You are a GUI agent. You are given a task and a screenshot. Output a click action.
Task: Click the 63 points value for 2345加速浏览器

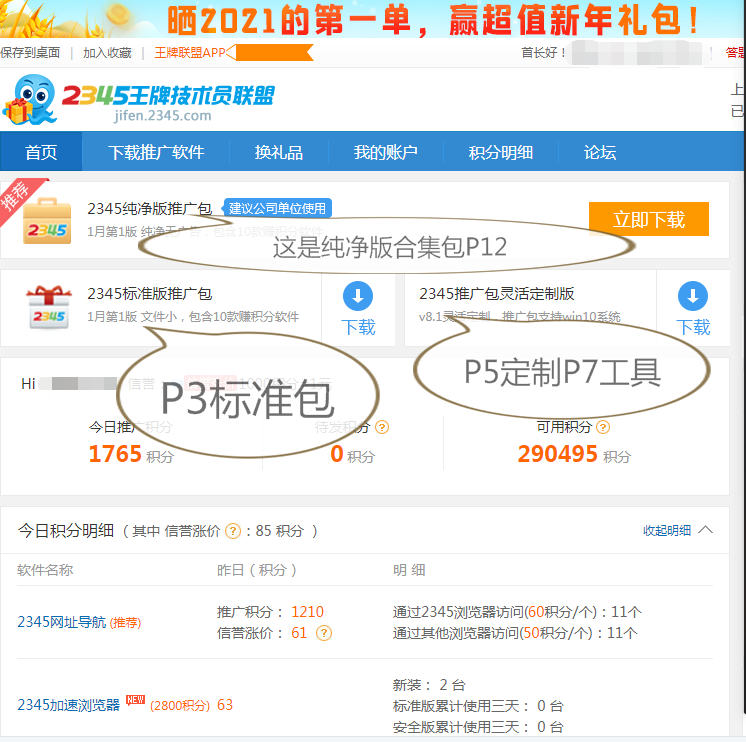pos(225,705)
